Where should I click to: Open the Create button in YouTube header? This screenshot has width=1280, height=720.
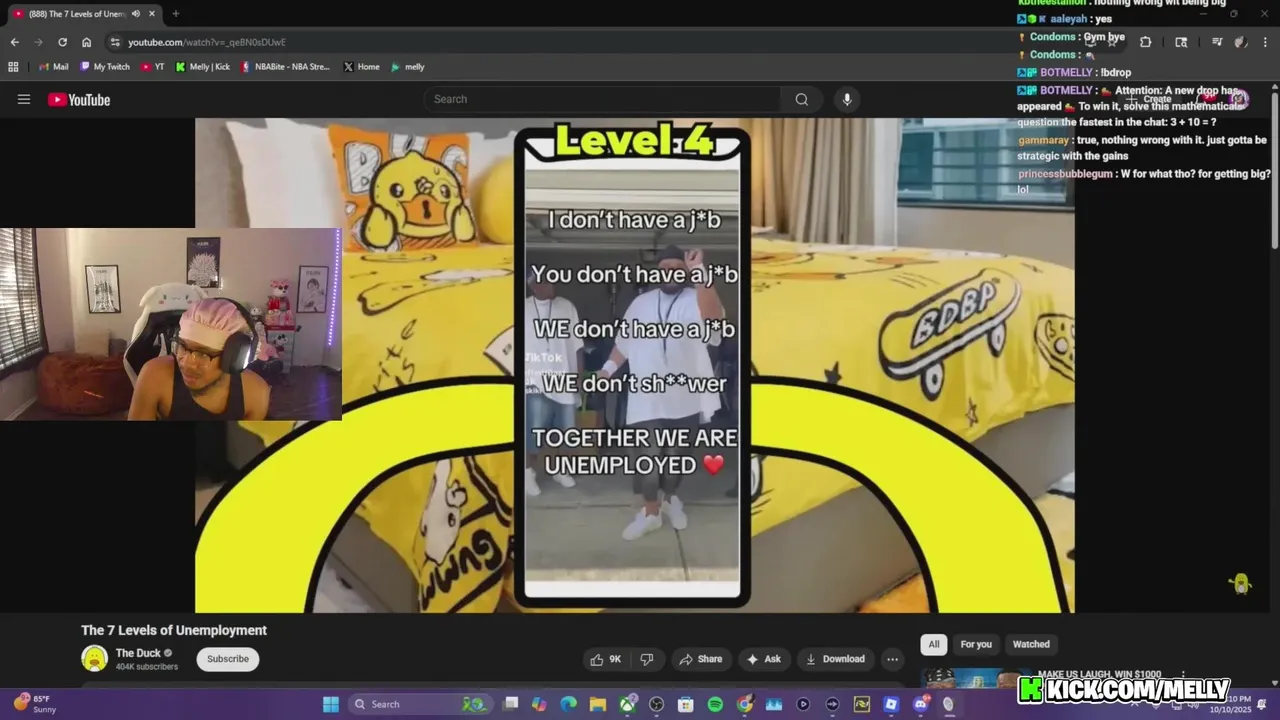tap(1151, 99)
